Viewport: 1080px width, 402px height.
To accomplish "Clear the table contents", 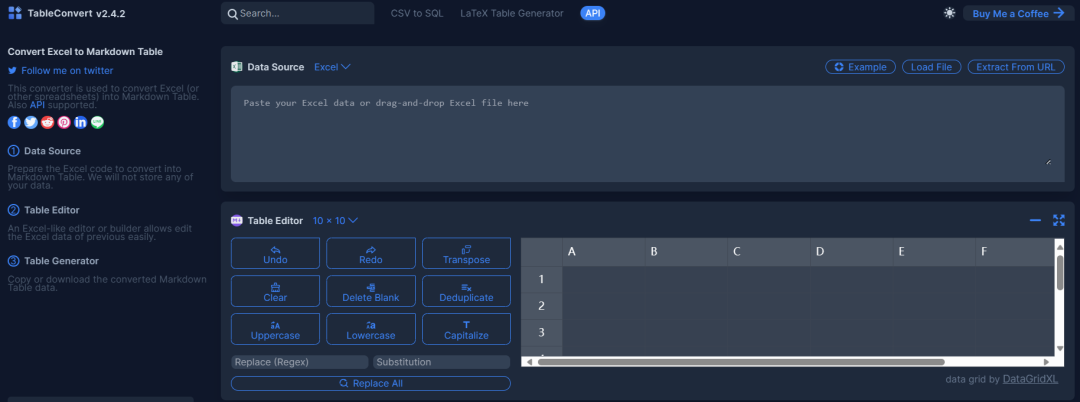I will pos(276,291).
